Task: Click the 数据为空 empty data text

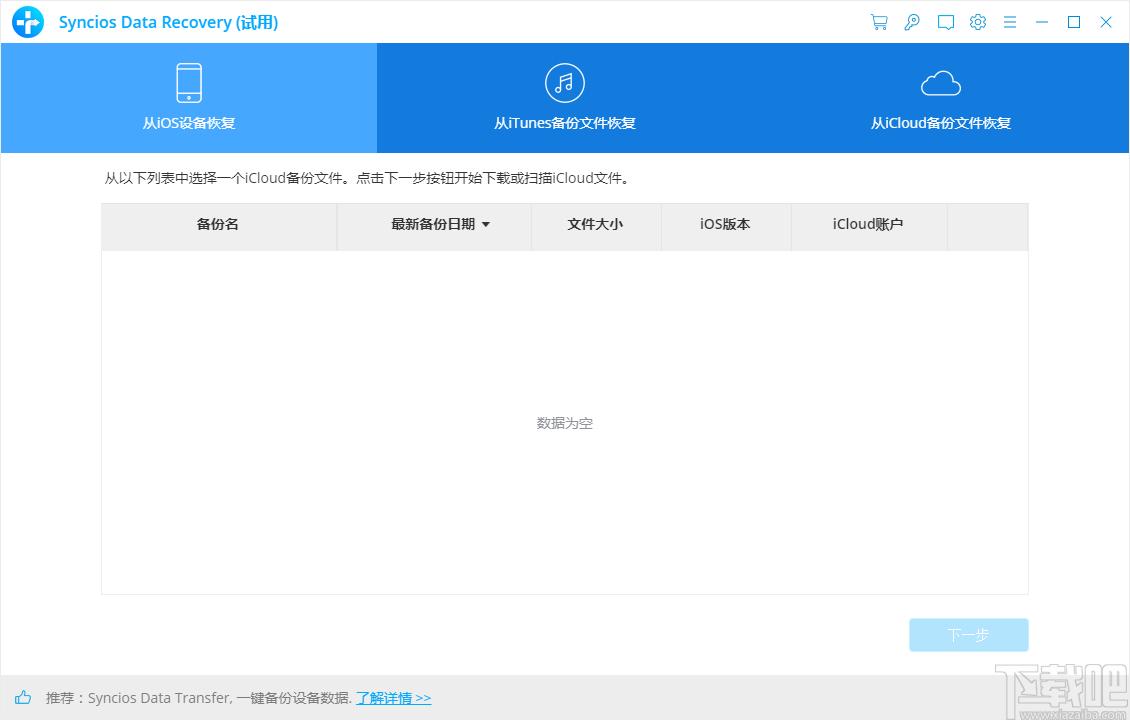Action: (564, 423)
